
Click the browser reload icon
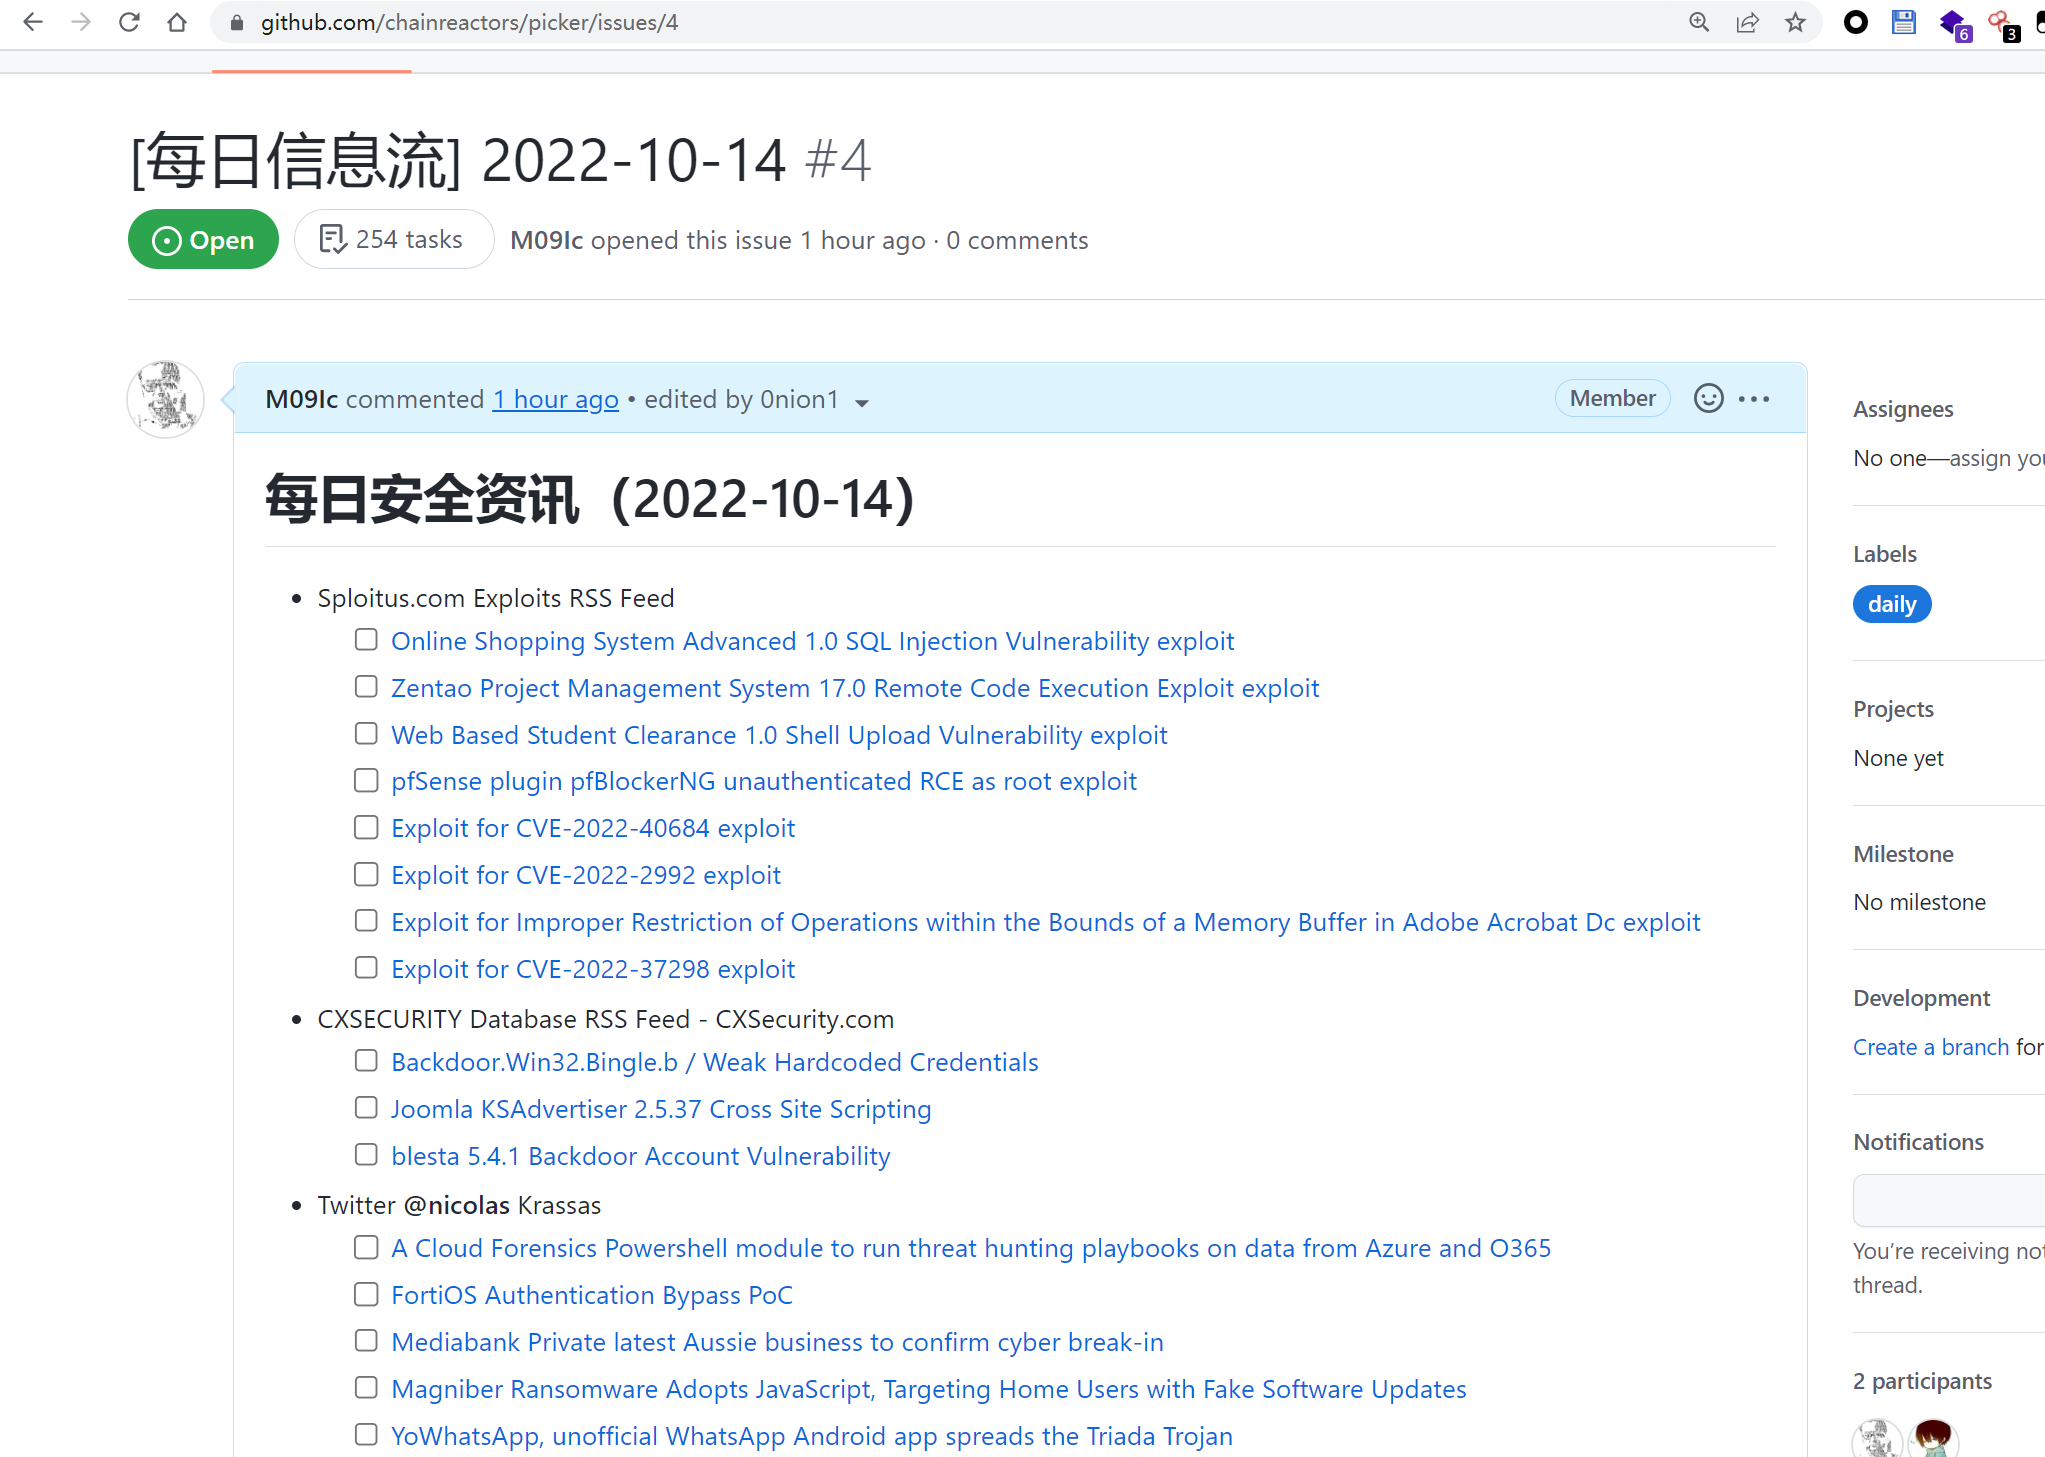click(x=129, y=22)
